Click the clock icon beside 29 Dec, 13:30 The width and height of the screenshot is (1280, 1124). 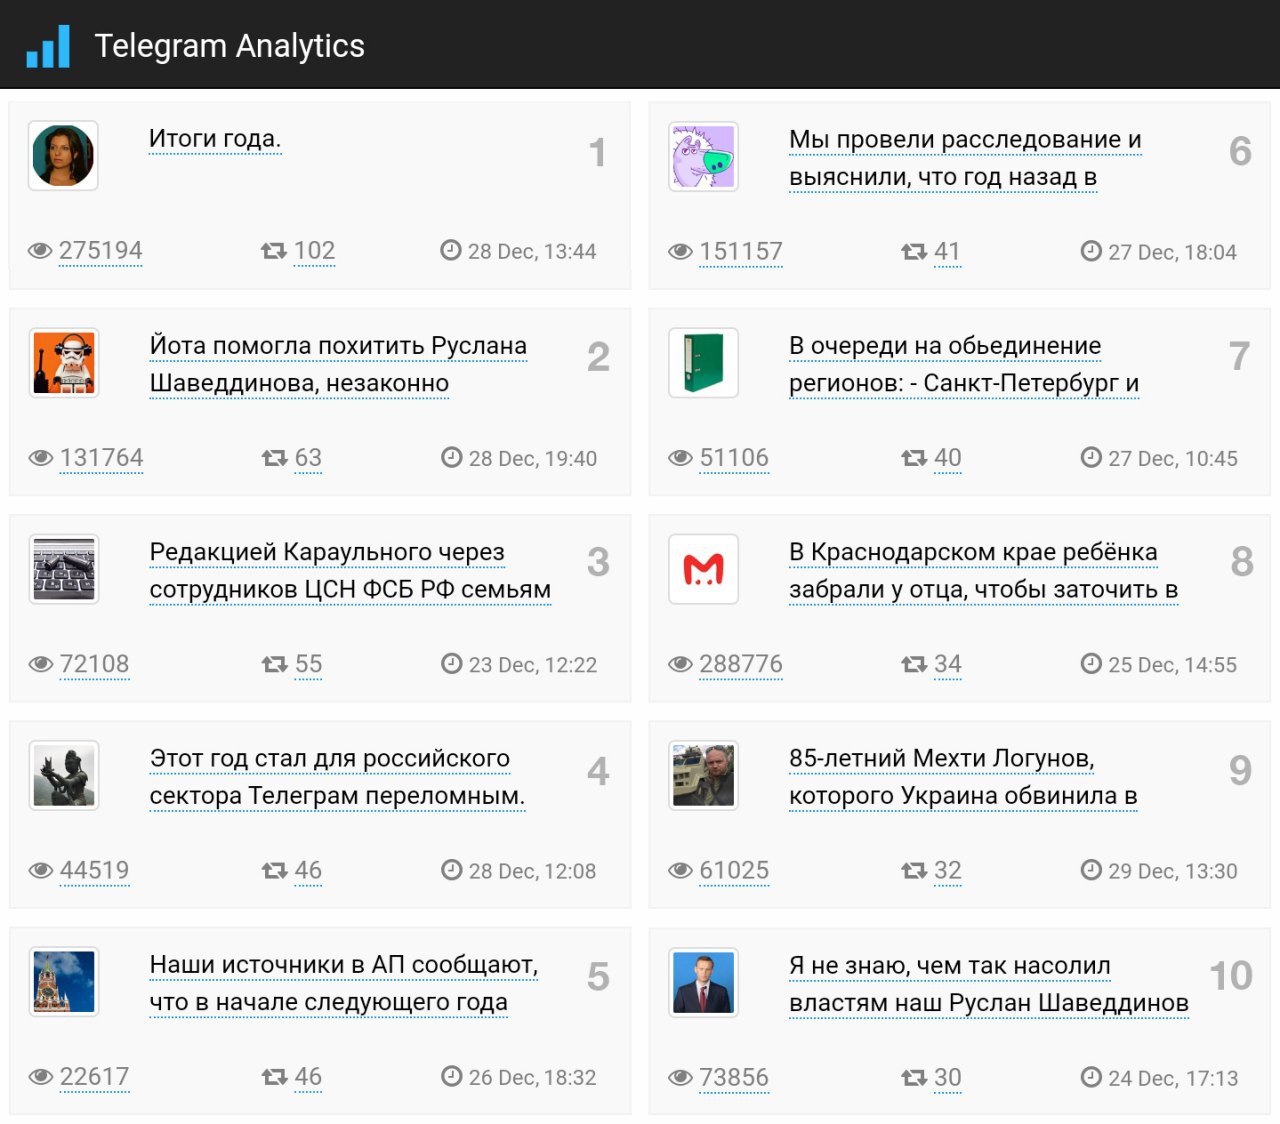[1091, 870]
